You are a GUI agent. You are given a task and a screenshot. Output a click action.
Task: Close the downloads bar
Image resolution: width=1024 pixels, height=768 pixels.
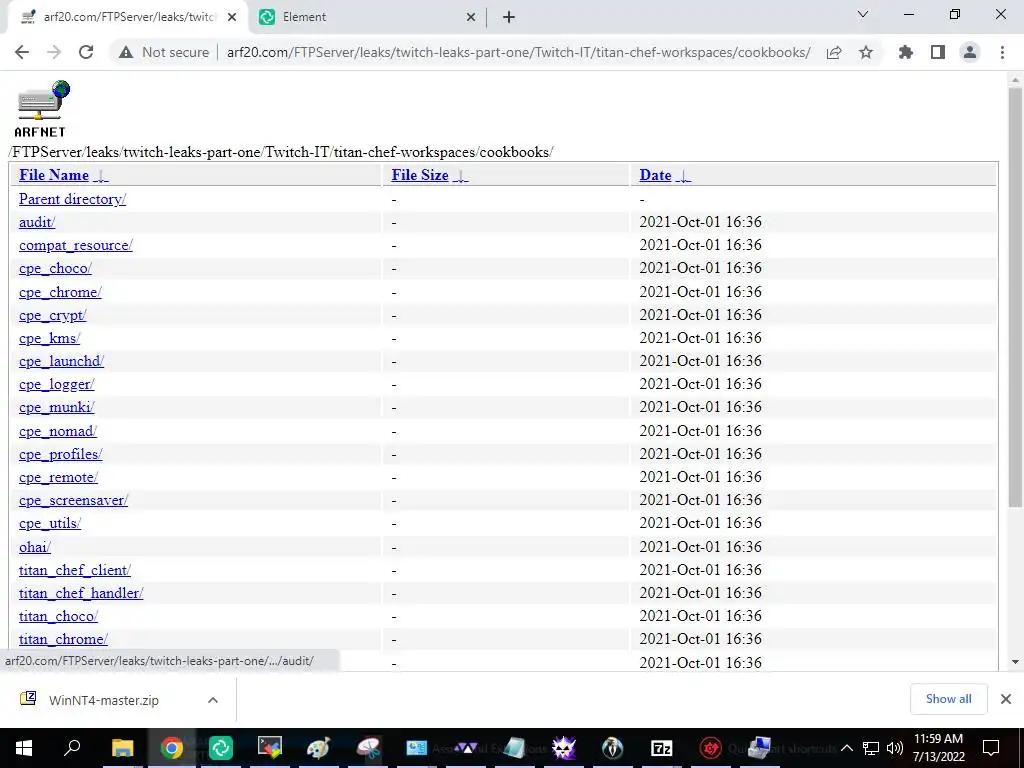coord(1006,699)
